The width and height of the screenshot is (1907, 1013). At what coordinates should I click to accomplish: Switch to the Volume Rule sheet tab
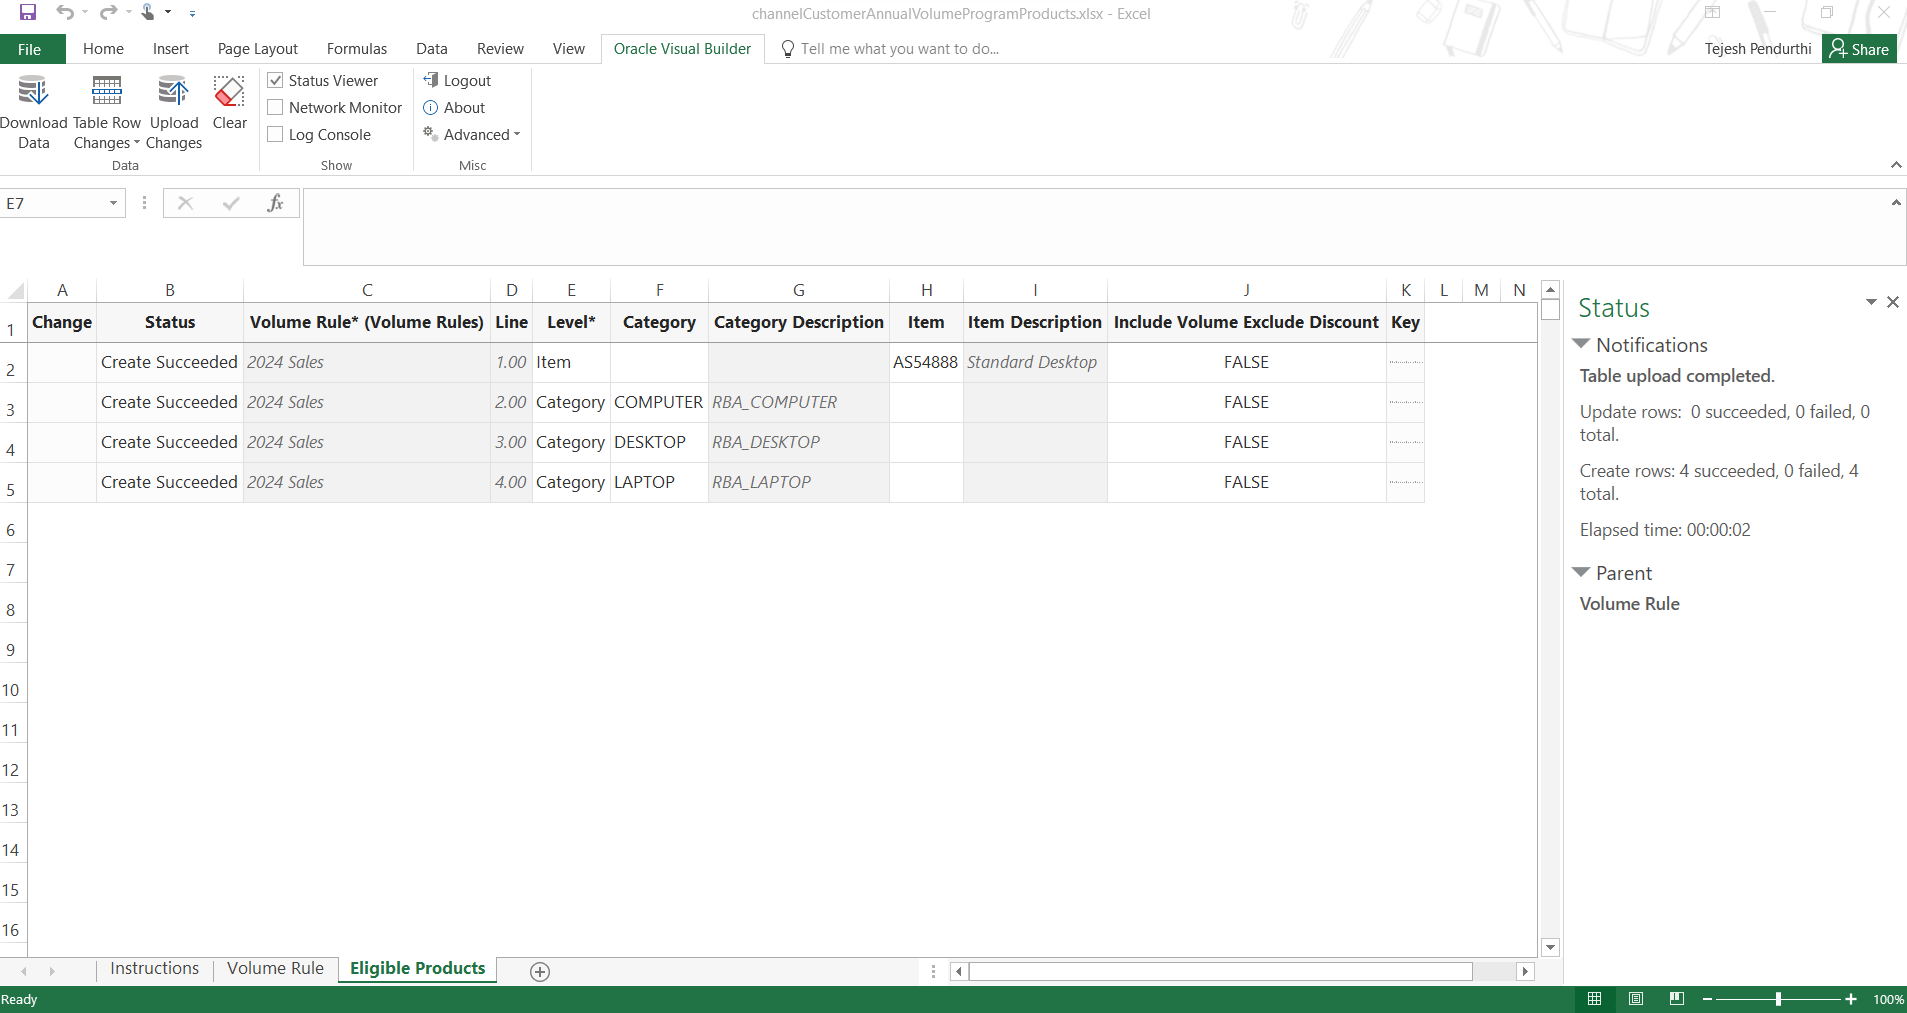[274, 968]
